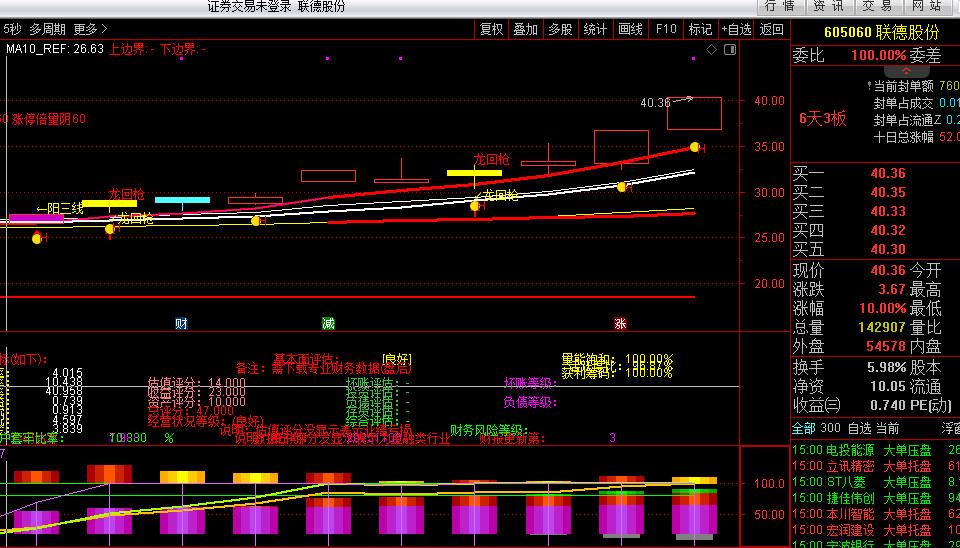The image size is (960, 548).
Task: Click the 复权 toolbar button
Action: coord(491,29)
